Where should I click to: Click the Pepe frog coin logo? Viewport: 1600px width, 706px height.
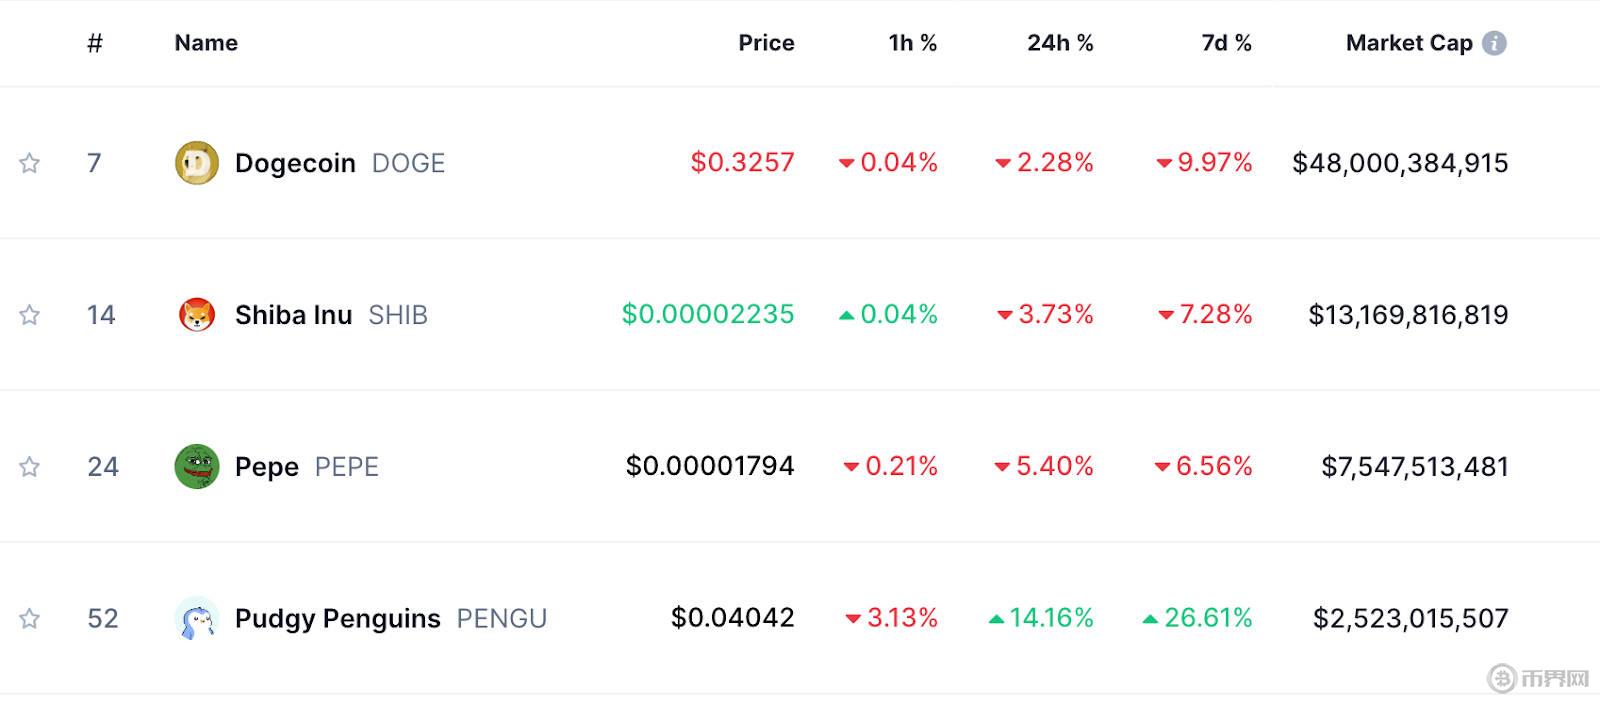pos(196,467)
